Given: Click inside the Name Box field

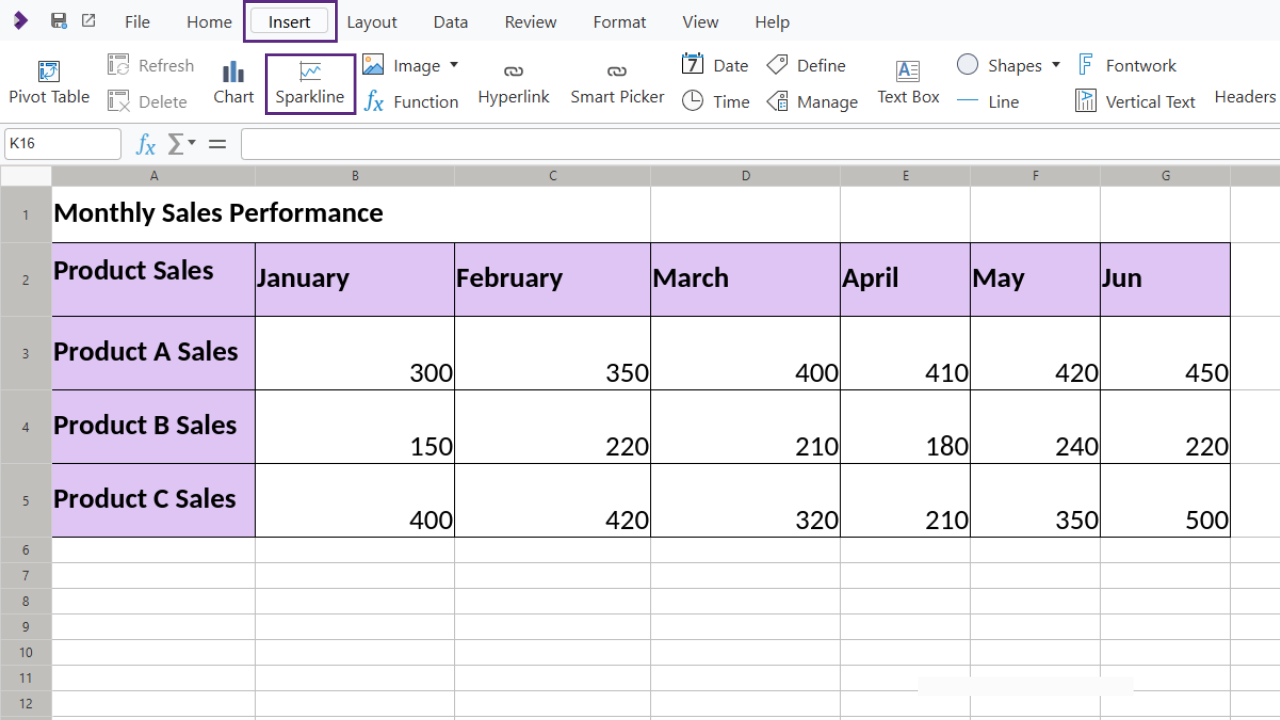Looking at the screenshot, I should [62, 143].
